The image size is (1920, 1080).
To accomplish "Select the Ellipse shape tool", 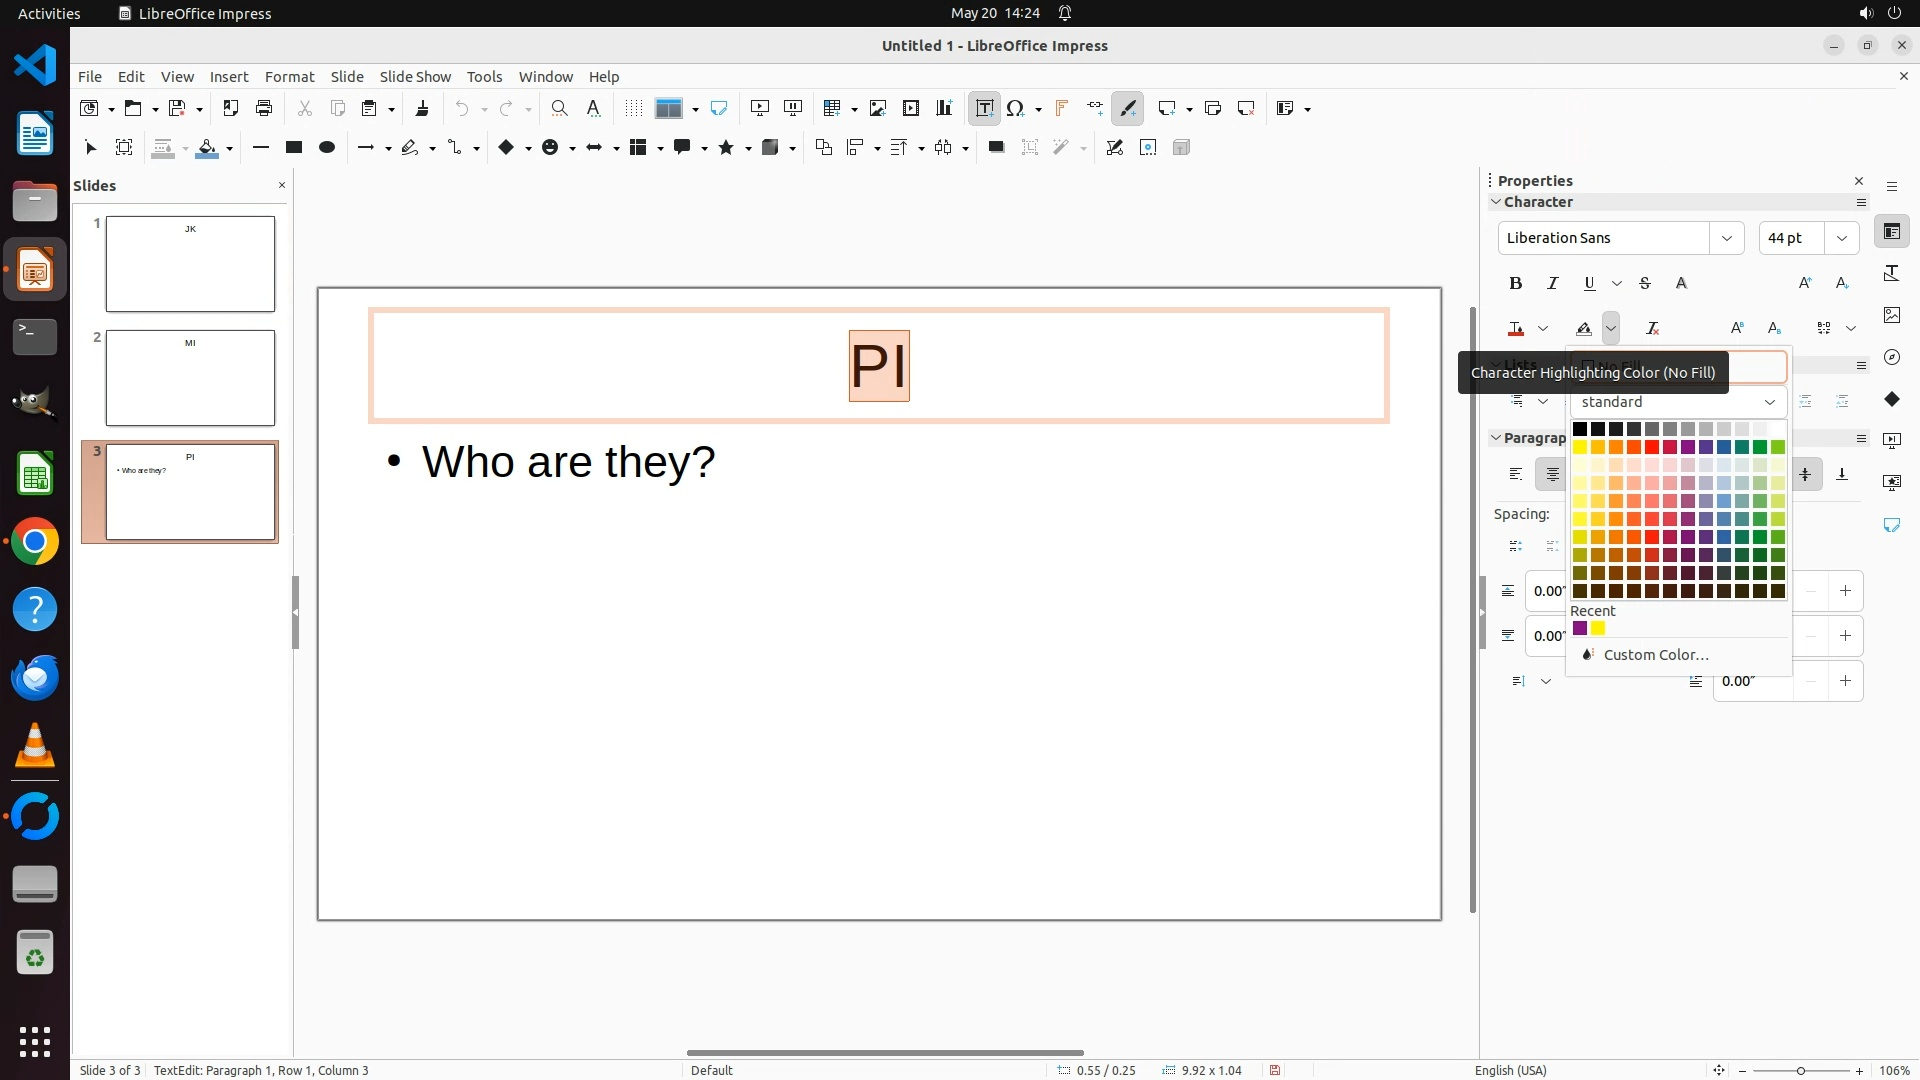I will coord(326,148).
